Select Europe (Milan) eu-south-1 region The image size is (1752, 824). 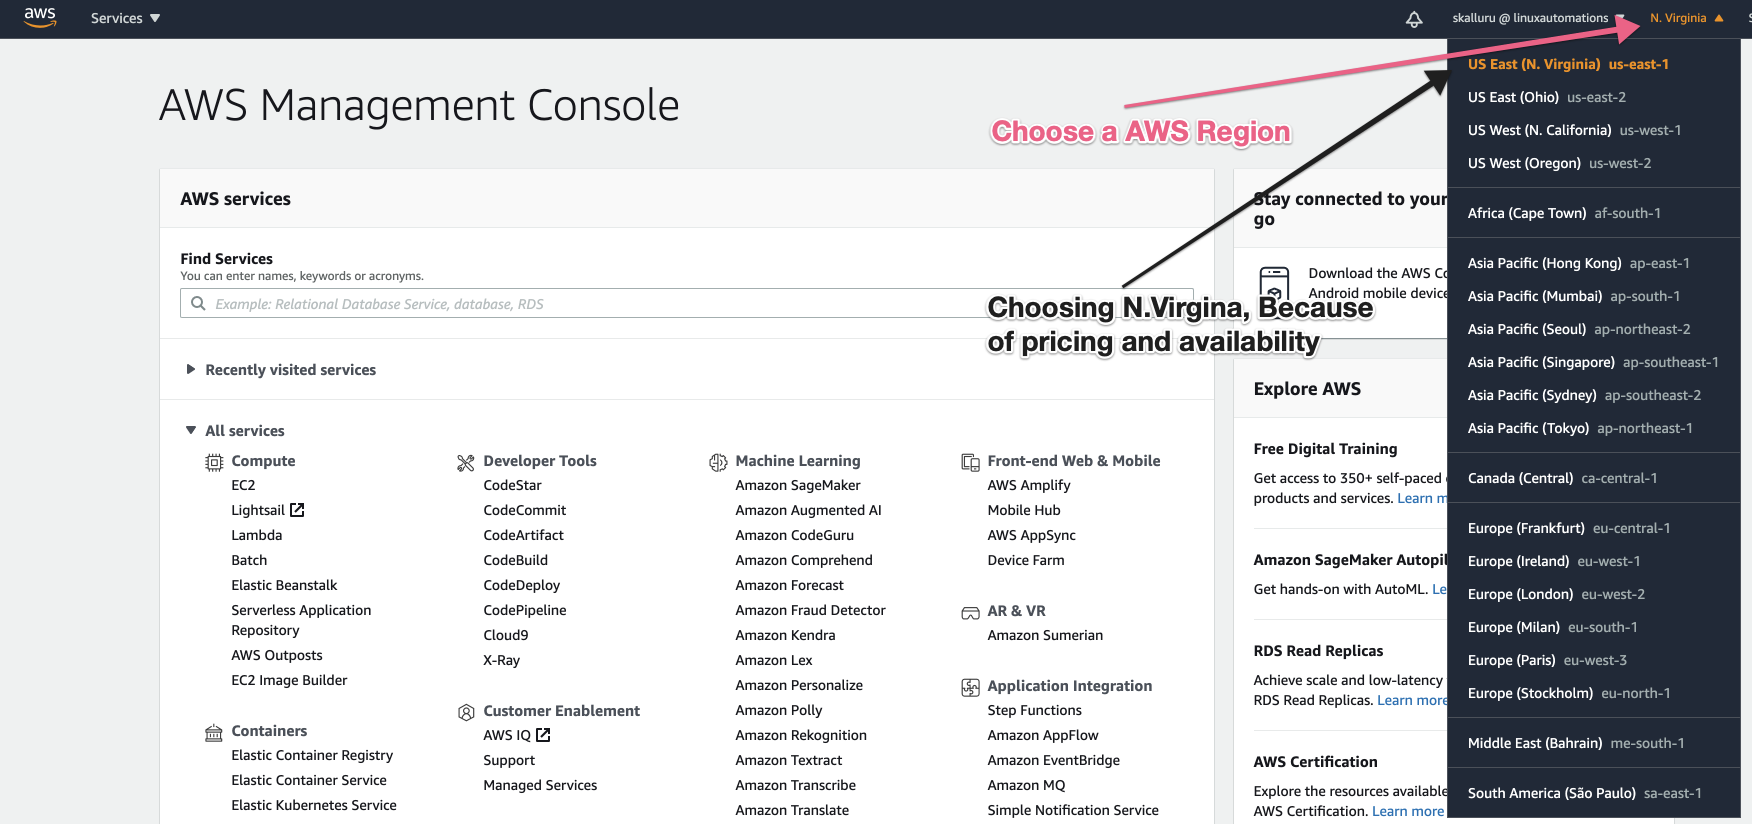click(1594, 627)
